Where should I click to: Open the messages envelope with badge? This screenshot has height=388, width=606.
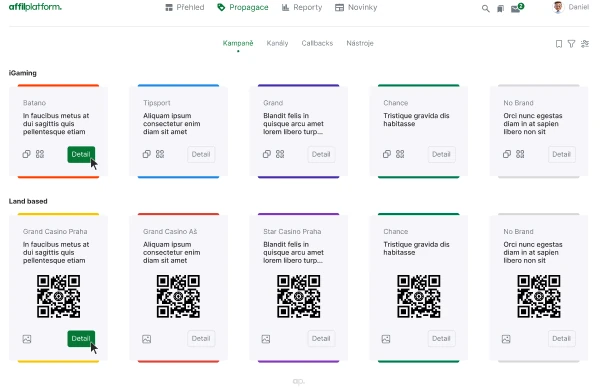pyautogui.click(x=517, y=8)
